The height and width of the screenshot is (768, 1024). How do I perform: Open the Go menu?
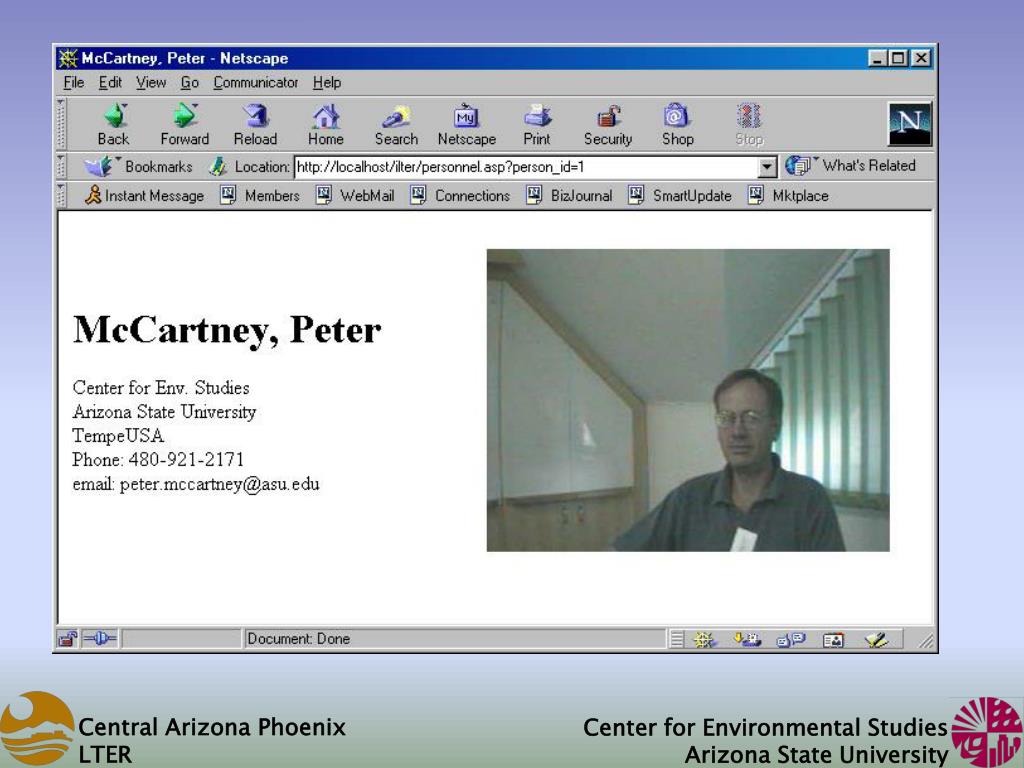[x=189, y=82]
